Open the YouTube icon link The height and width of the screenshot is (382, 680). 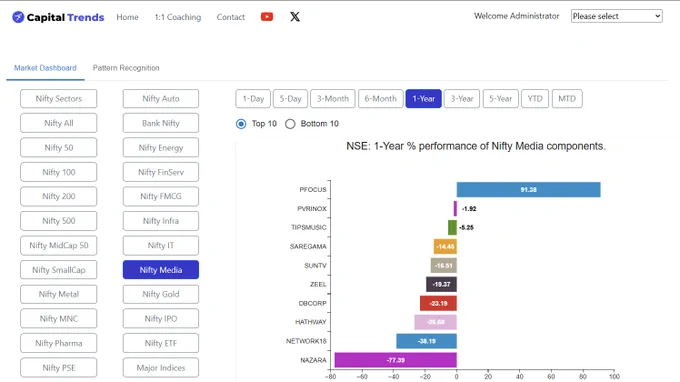point(267,17)
